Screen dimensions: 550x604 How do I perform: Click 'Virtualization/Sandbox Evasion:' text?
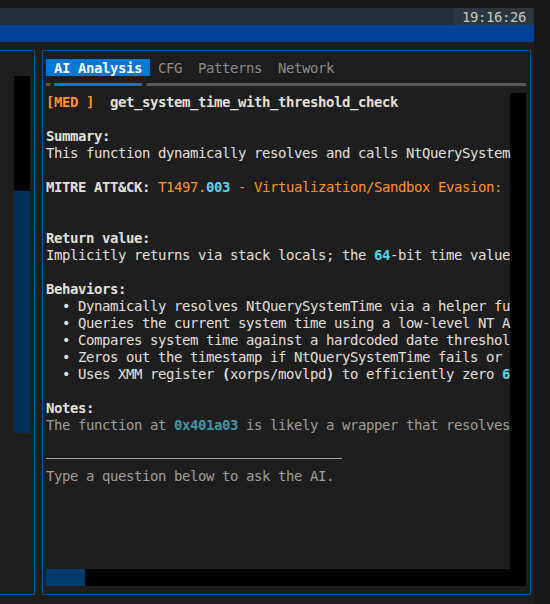pyautogui.click(x=378, y=187)
